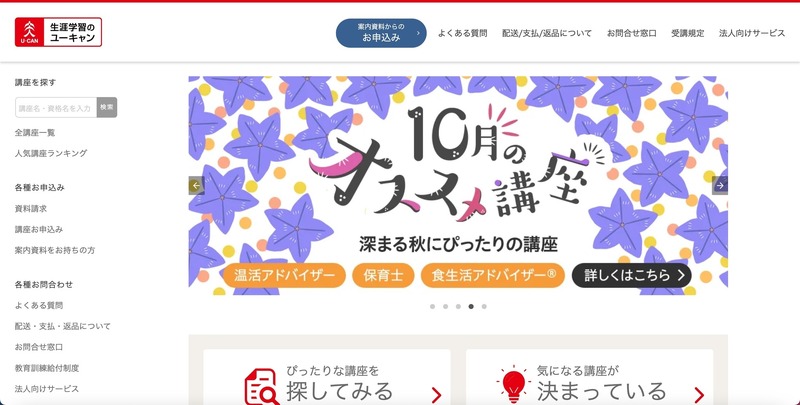Open the U-CAN logo homepage link

pos(58,32)
